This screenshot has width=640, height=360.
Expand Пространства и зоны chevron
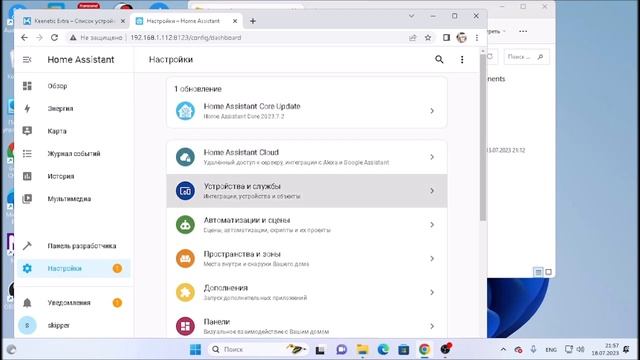[x=432, y=258]
